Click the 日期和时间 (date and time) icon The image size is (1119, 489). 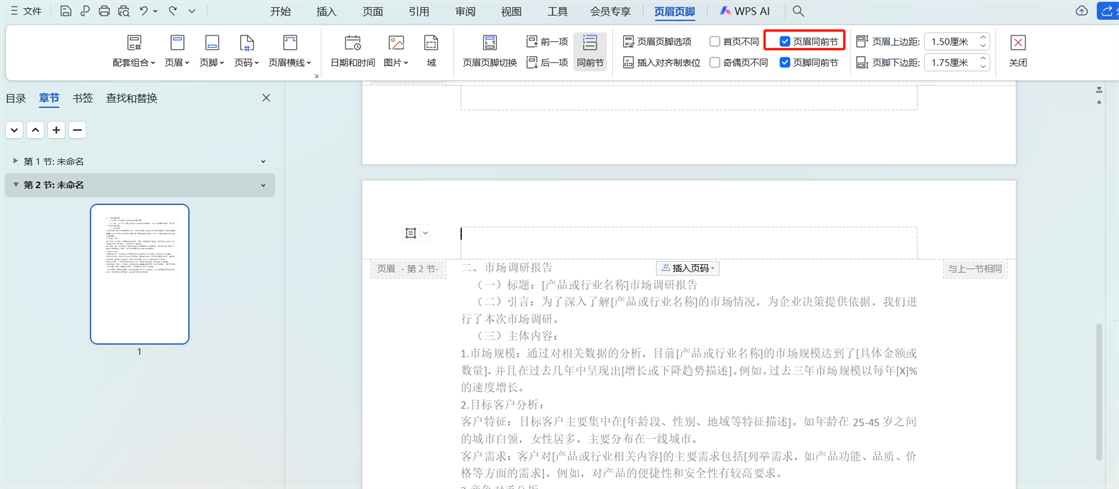pos(352,44)
